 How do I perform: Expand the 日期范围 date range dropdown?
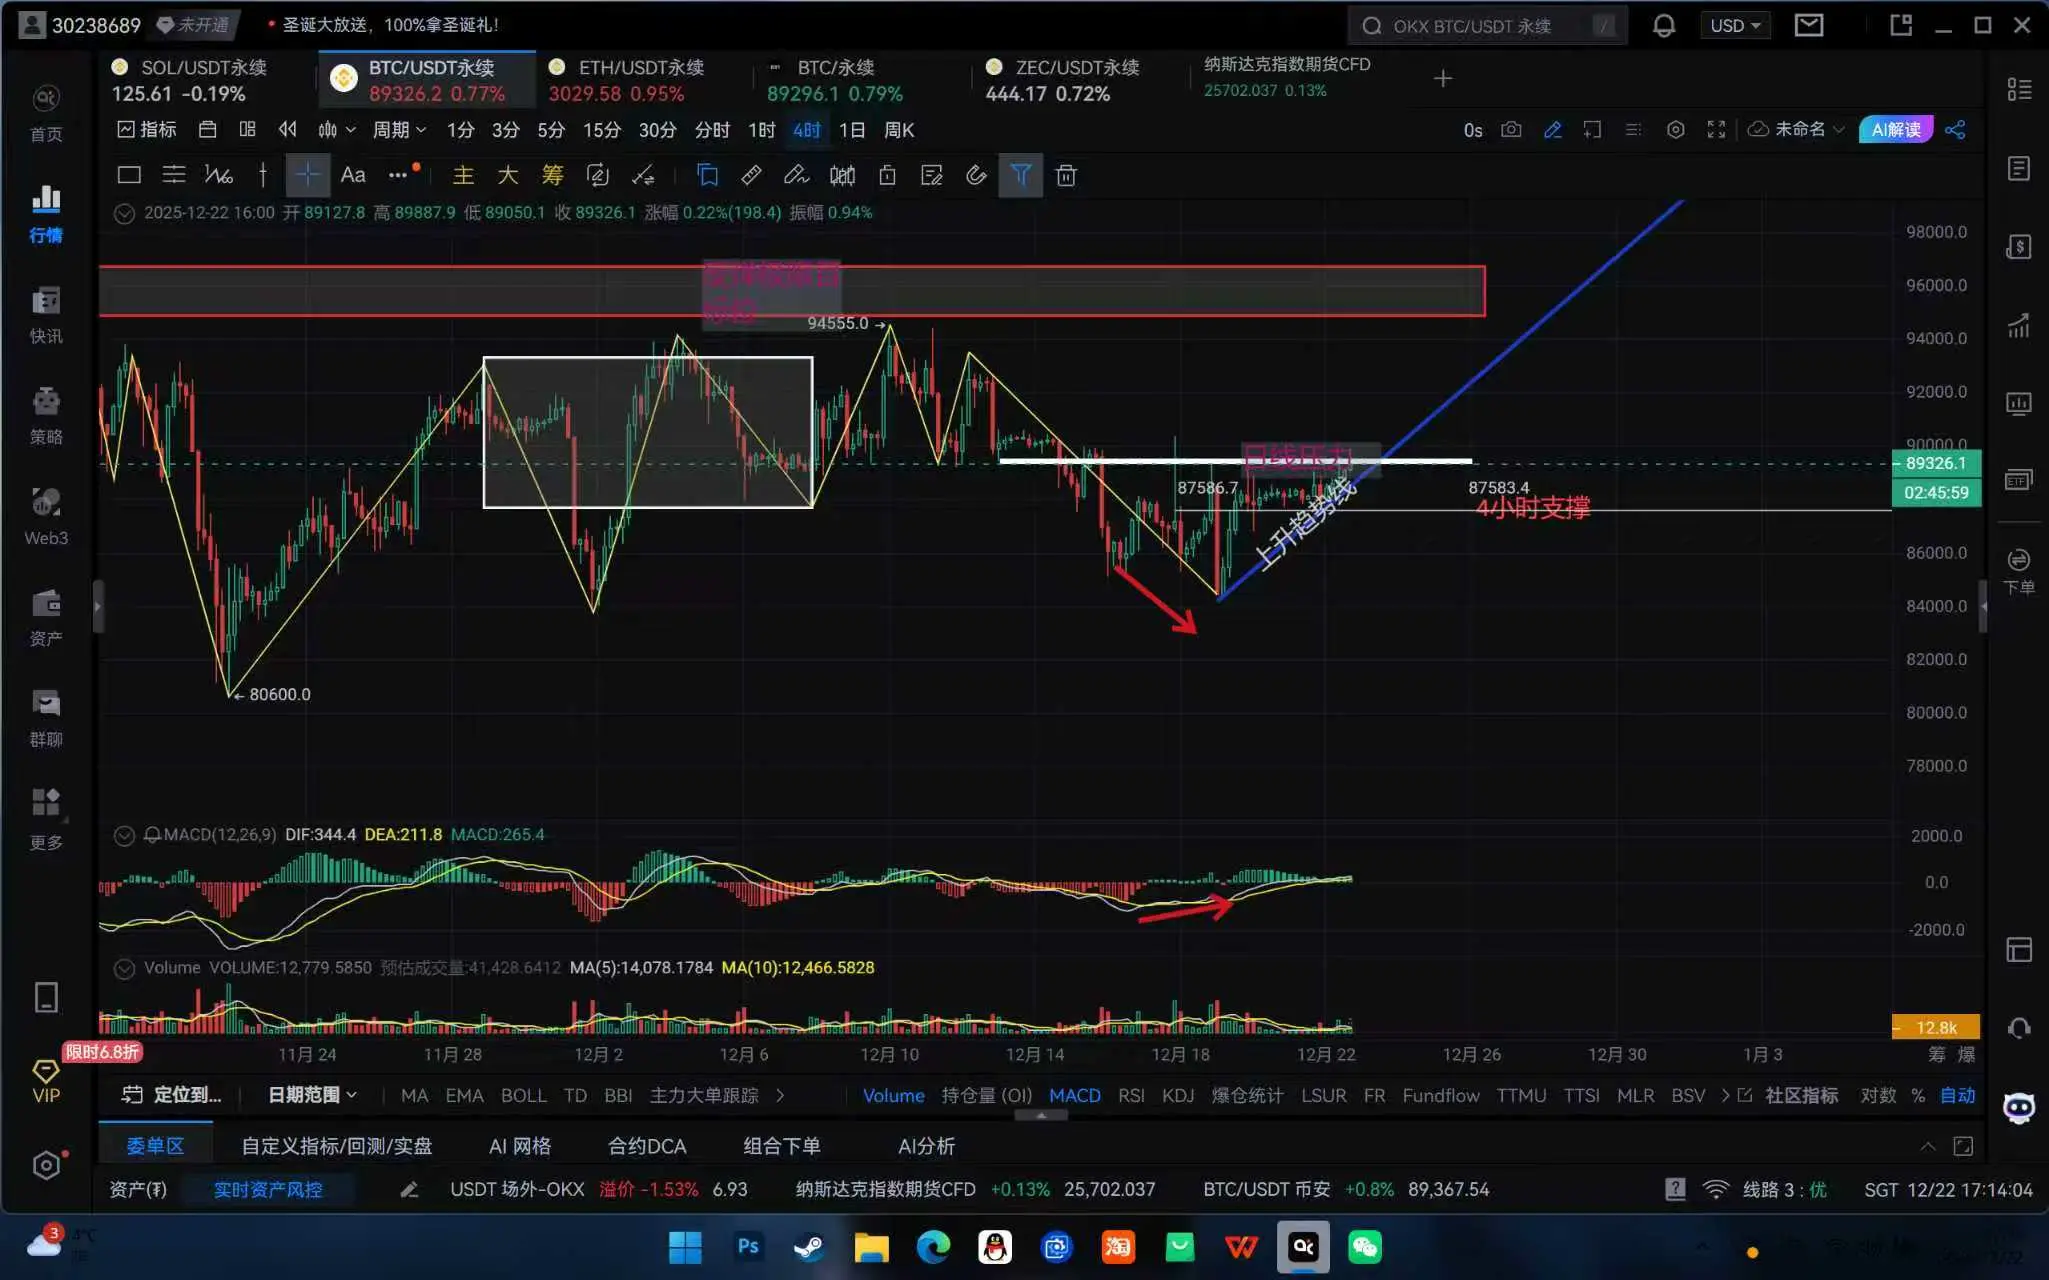coord(312,1095)
